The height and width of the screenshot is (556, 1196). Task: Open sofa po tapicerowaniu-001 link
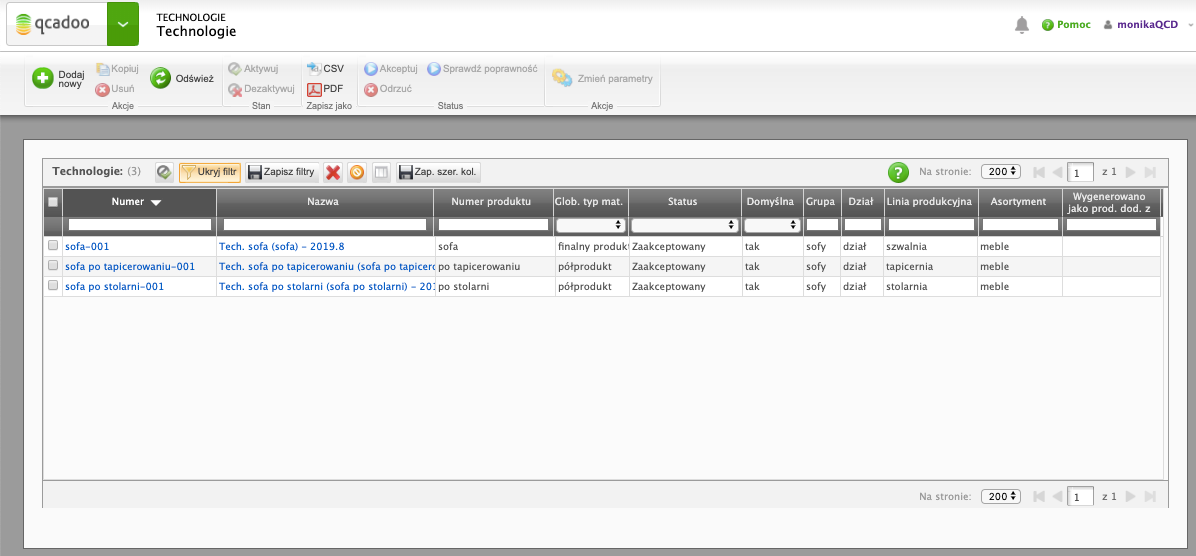(x=130, y=266)
